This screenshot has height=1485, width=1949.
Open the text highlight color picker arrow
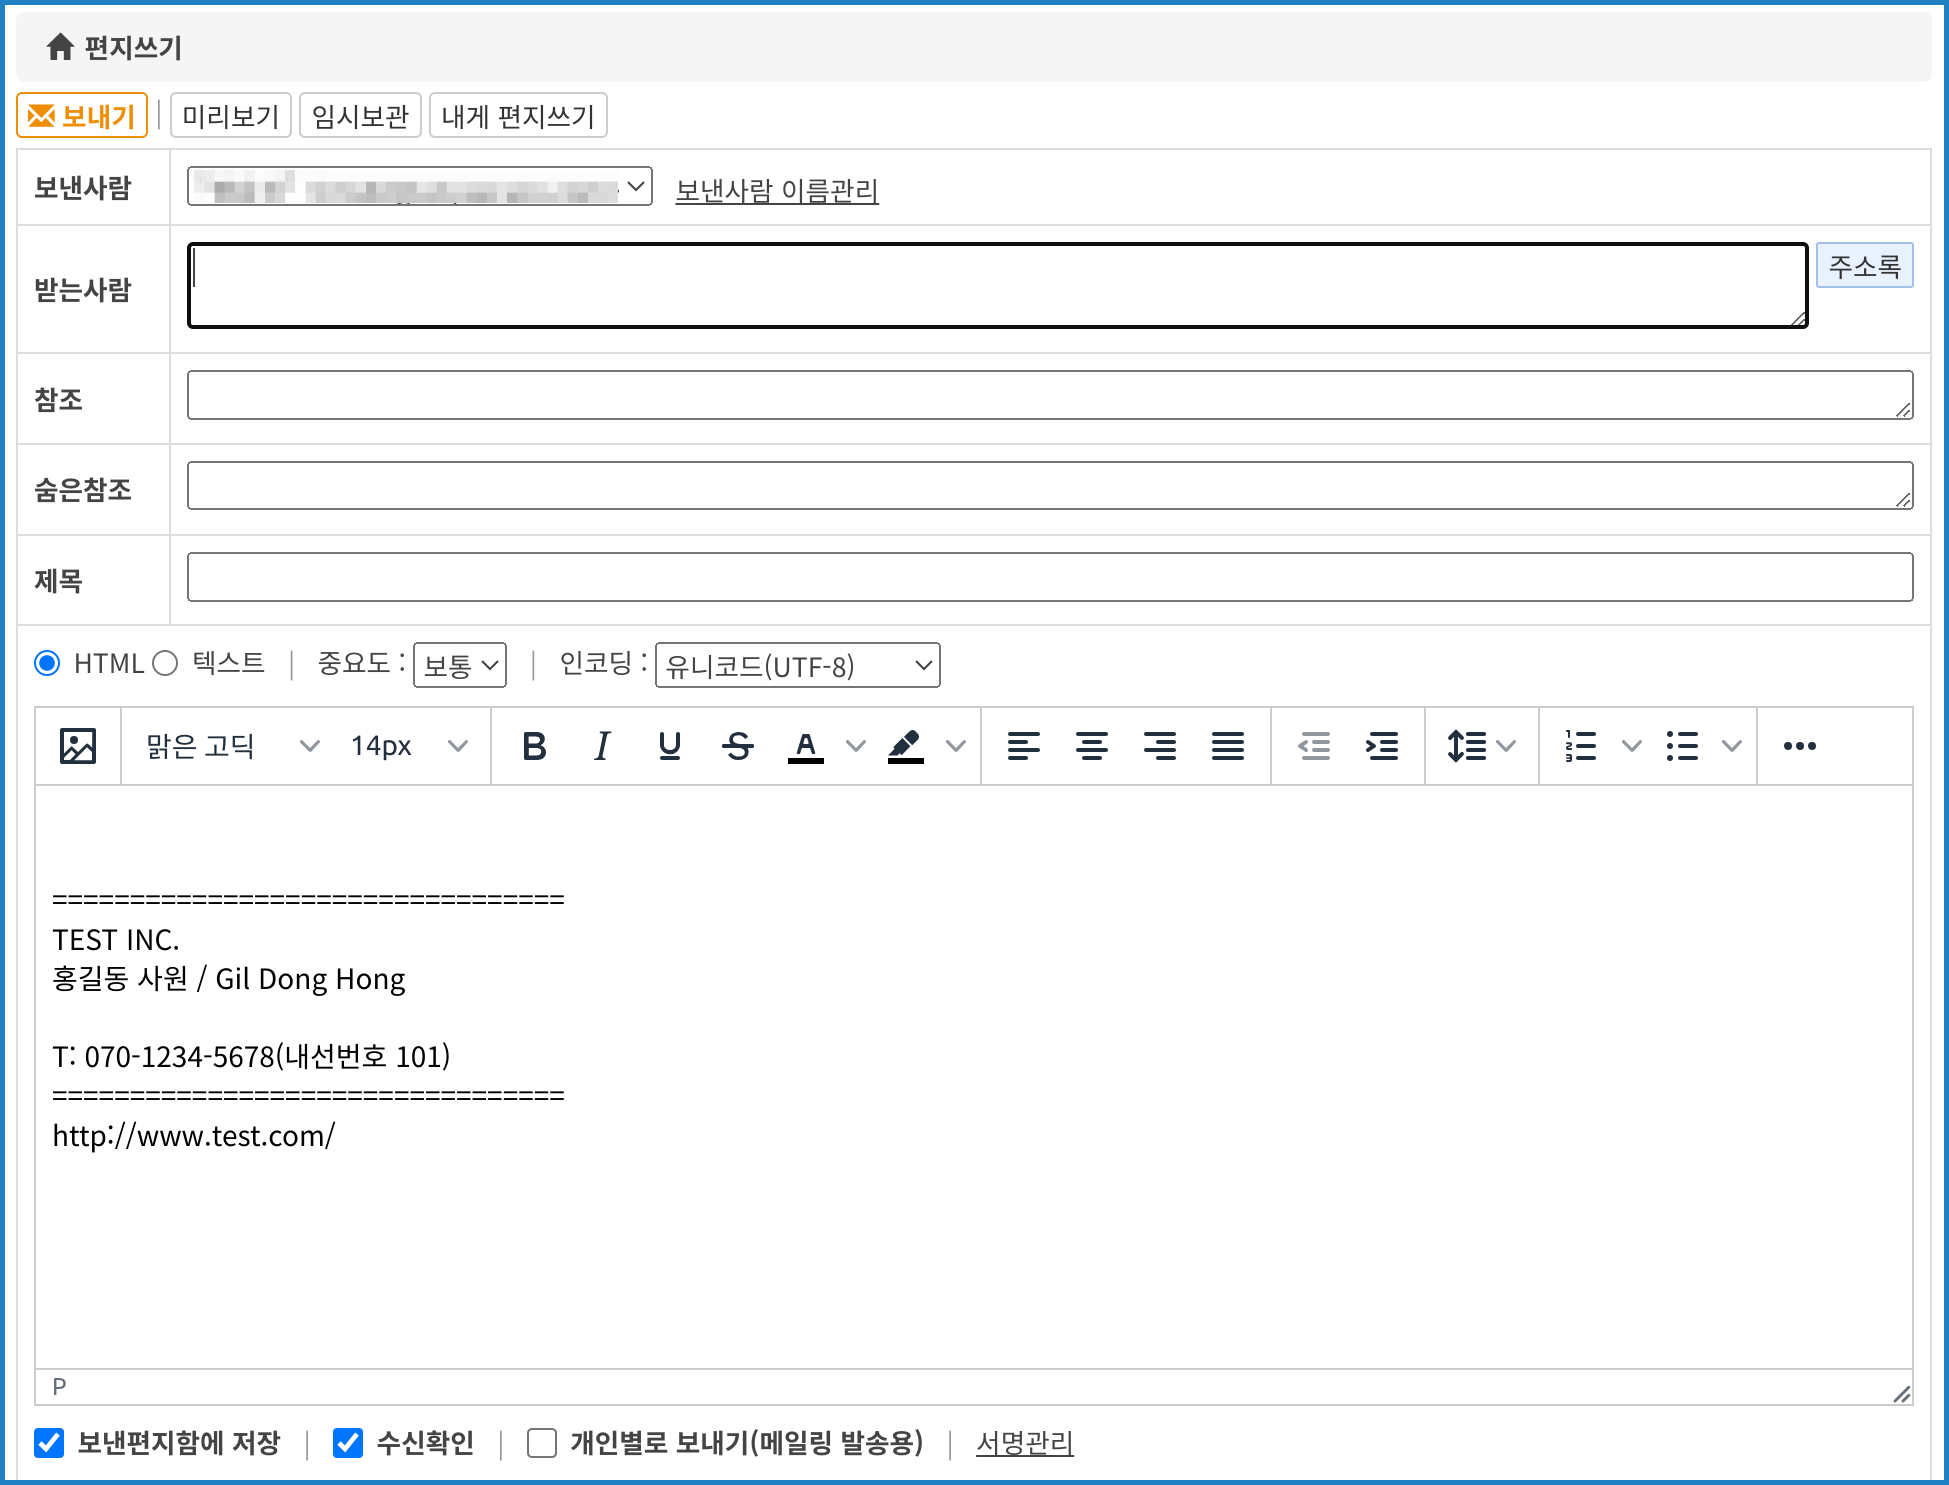click(956, 746)
